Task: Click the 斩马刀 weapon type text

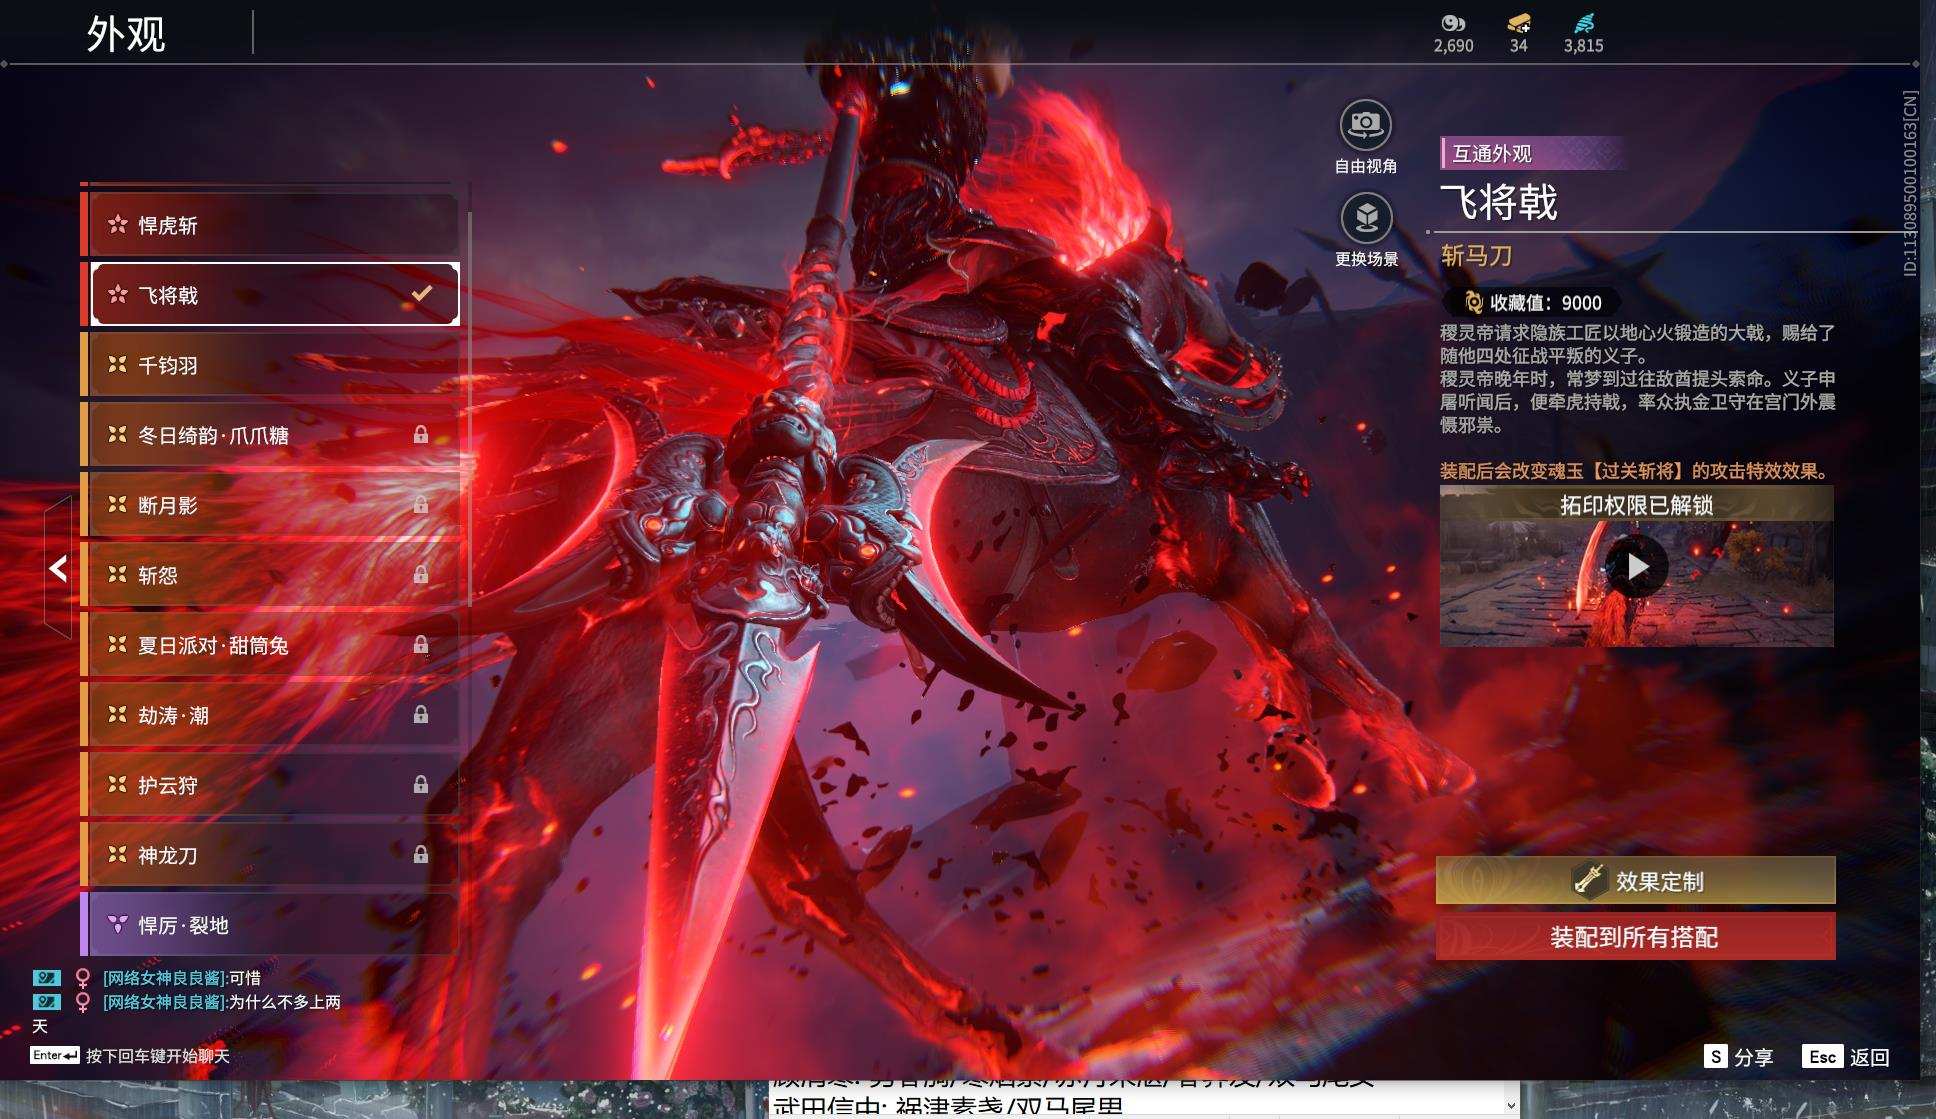Action: [x=1476, y=256]
